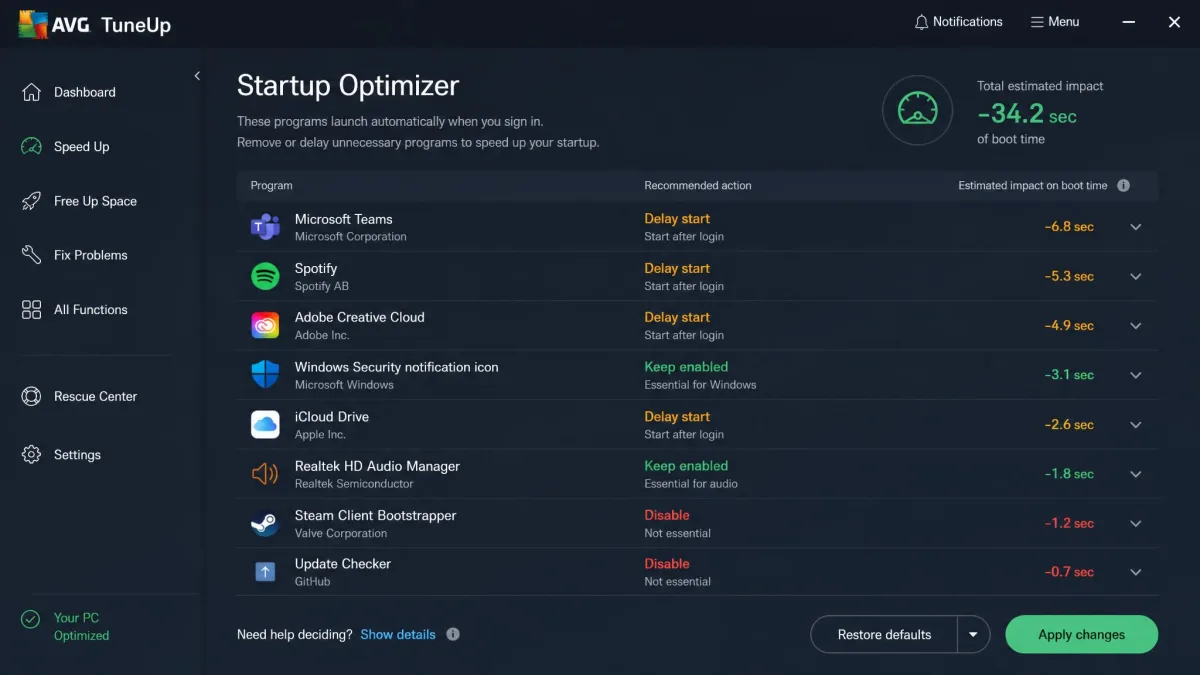Open Rescue Center in the sidebar

pyautogui.click(x=95, y=396)
